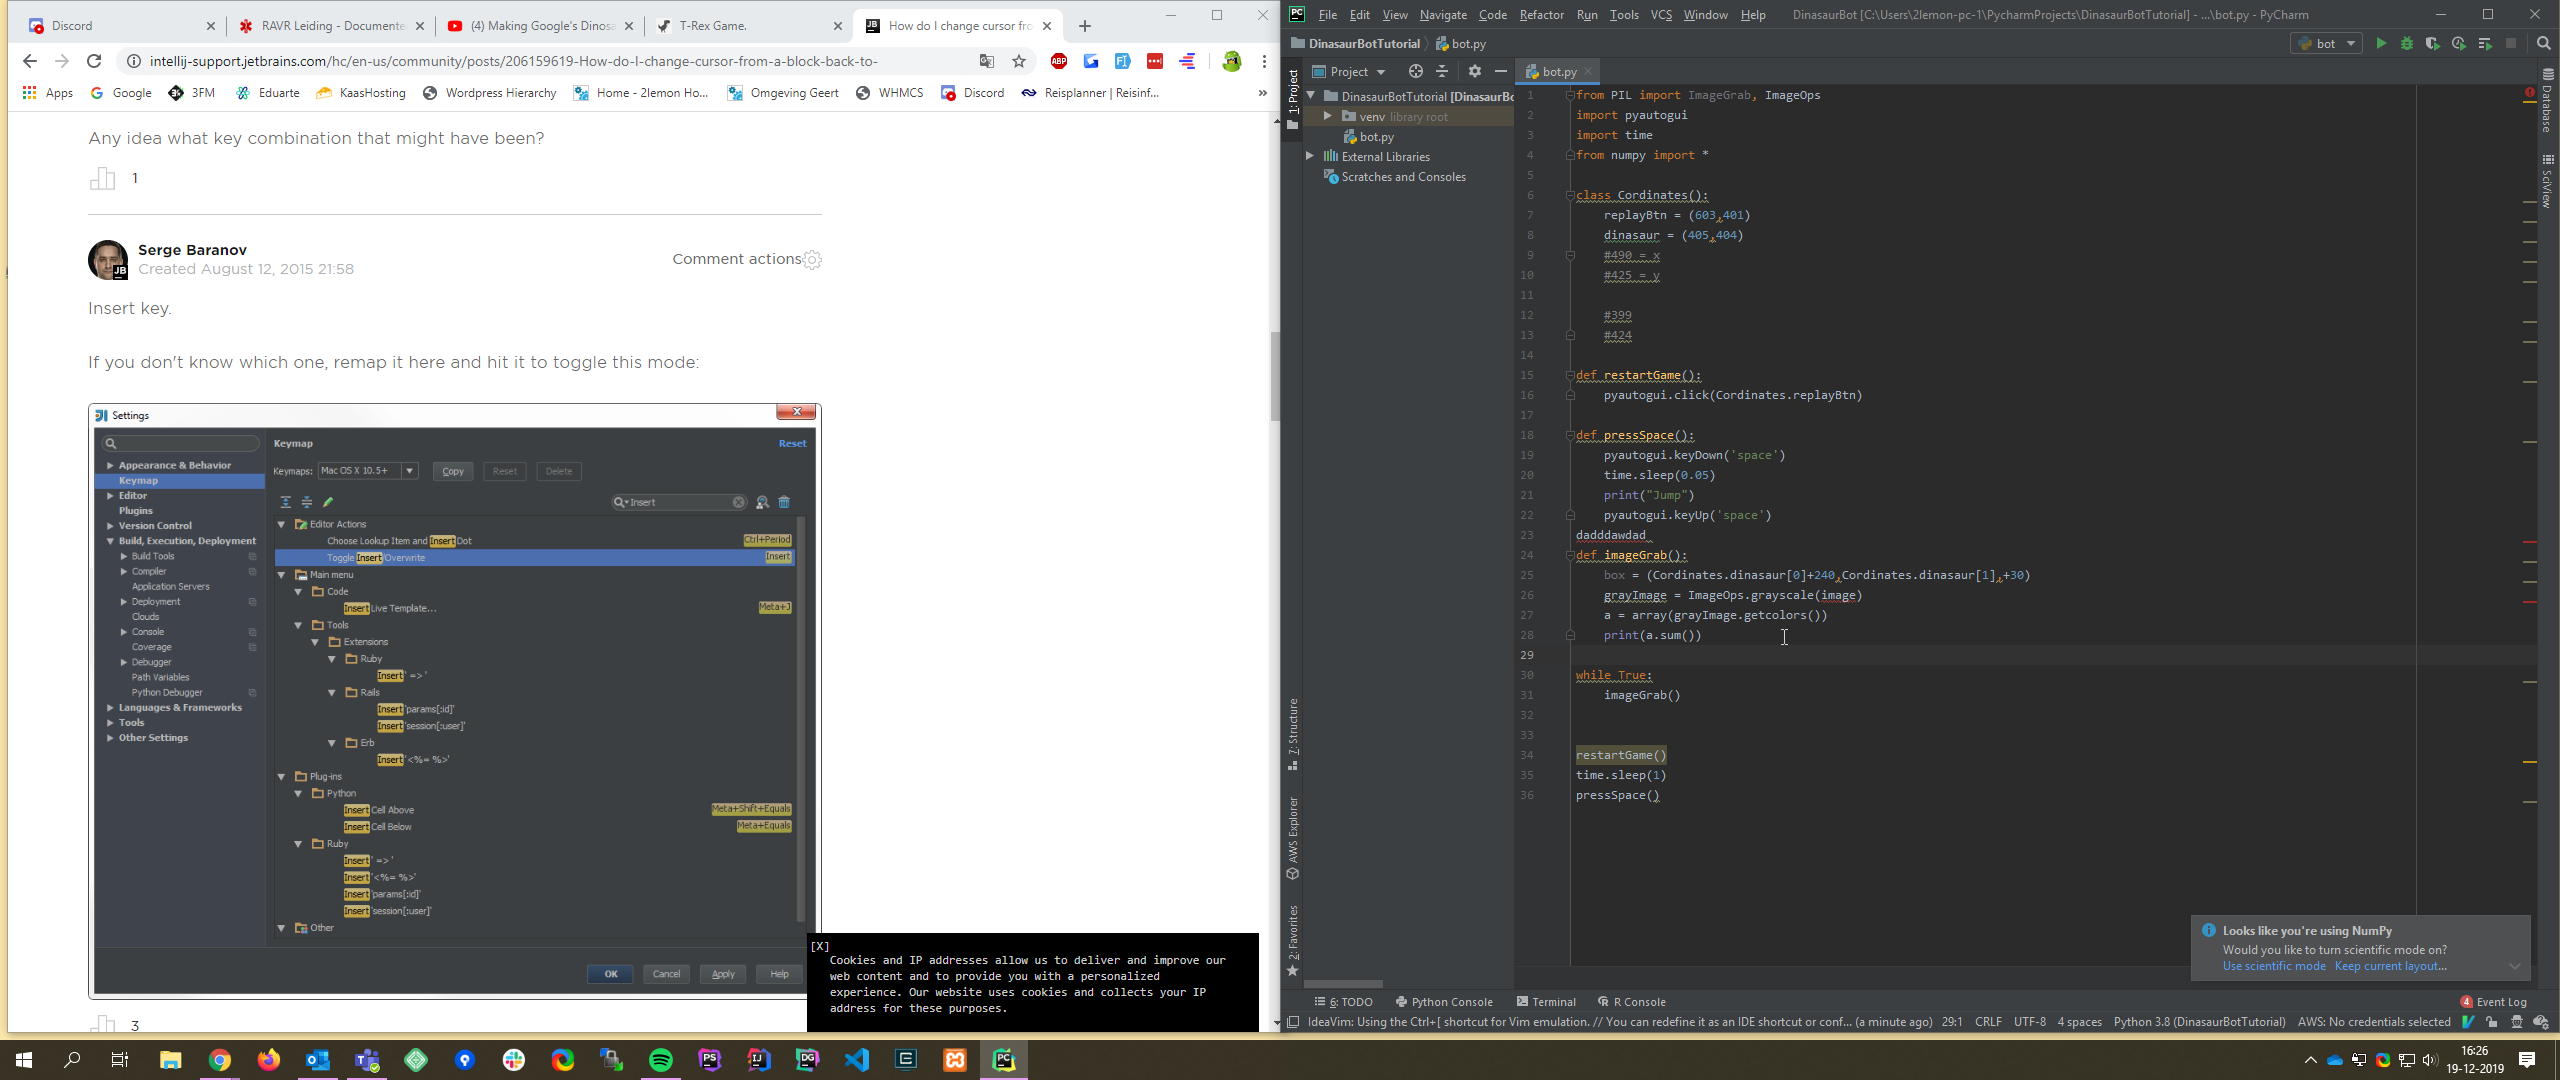Open the Refactor menu
This screenshot has width=2560, height=1080.
1541,15
